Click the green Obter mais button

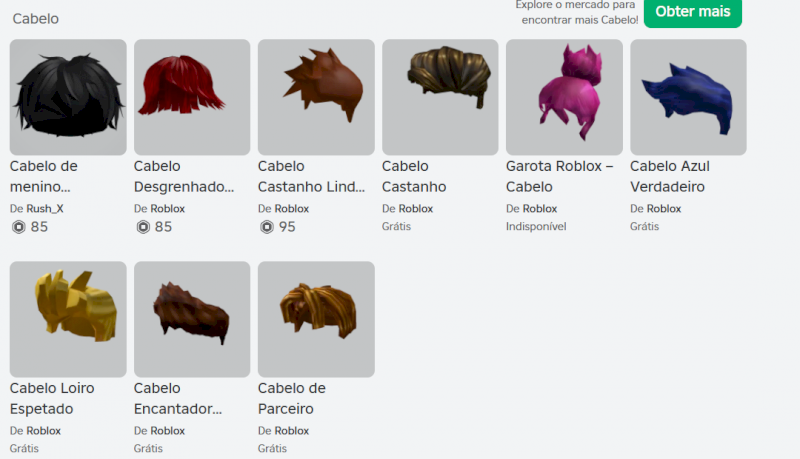[x=692, y=12]
